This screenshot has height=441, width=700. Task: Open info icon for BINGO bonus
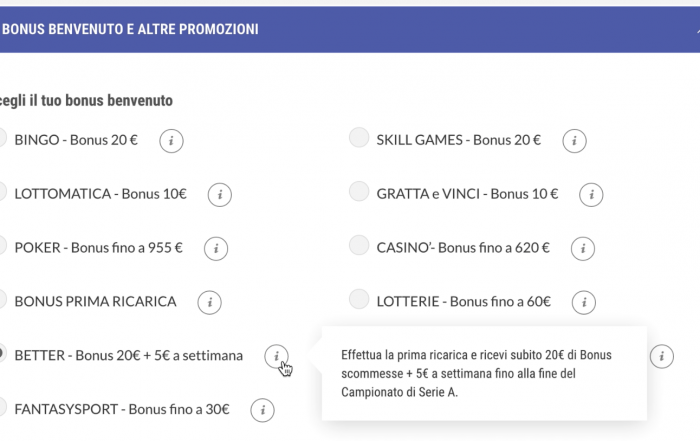171,141
